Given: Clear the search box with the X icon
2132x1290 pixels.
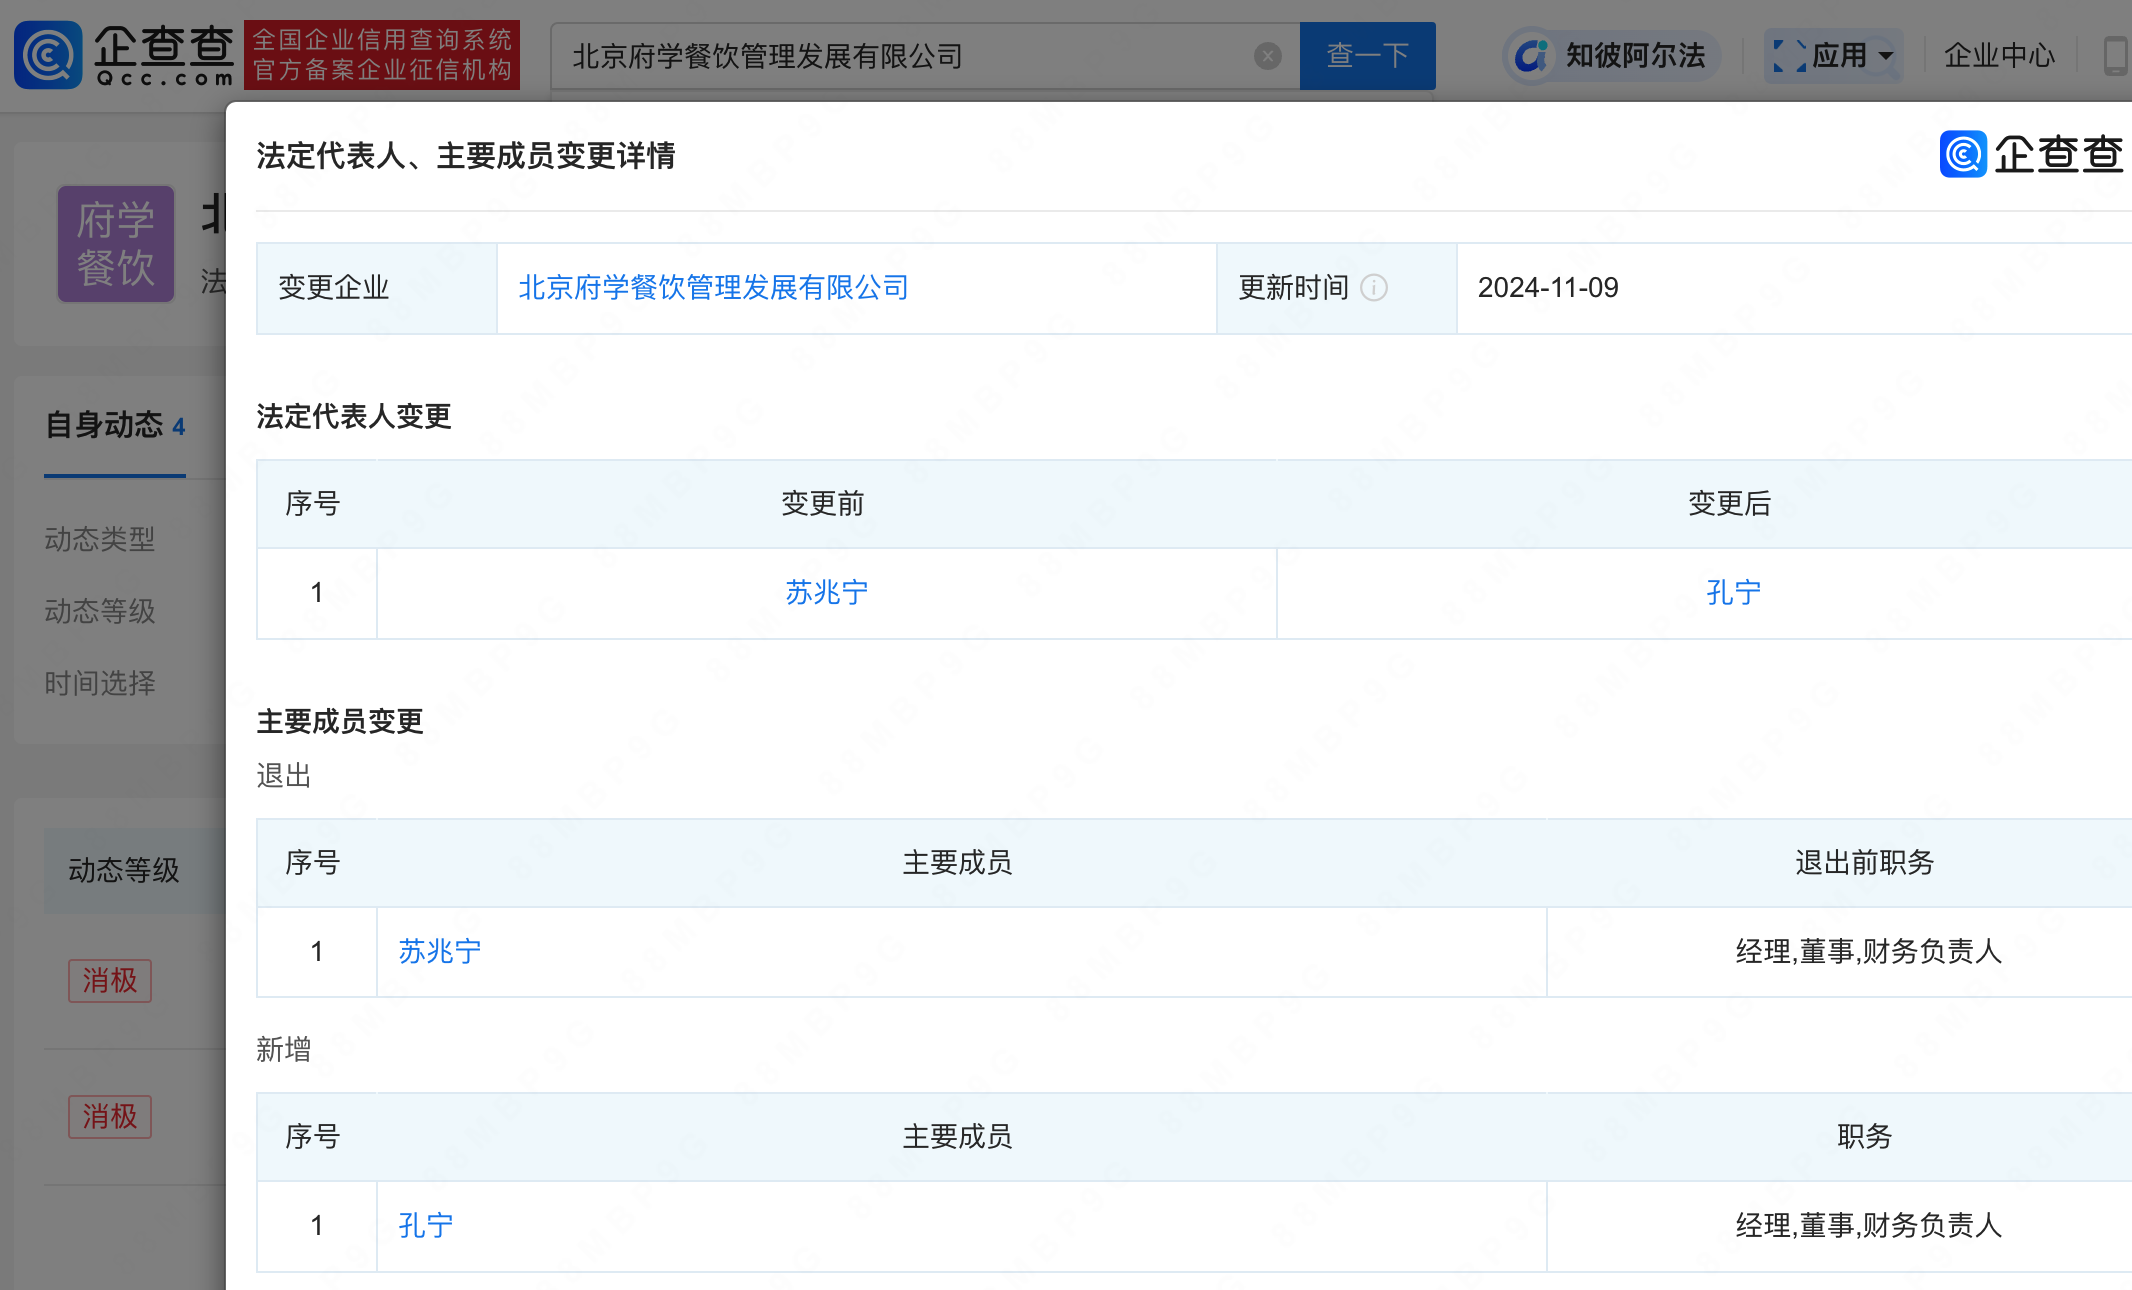Looking at the screenshot, I should pyautogui.click(x=1267, y=56).
